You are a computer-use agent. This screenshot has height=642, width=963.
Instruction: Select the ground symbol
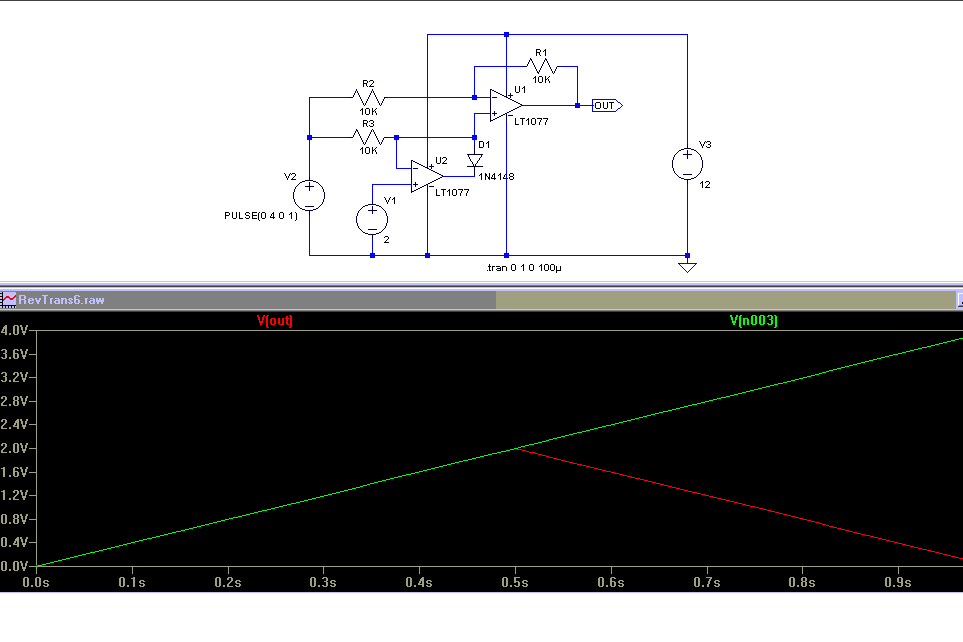pos(687,267)
